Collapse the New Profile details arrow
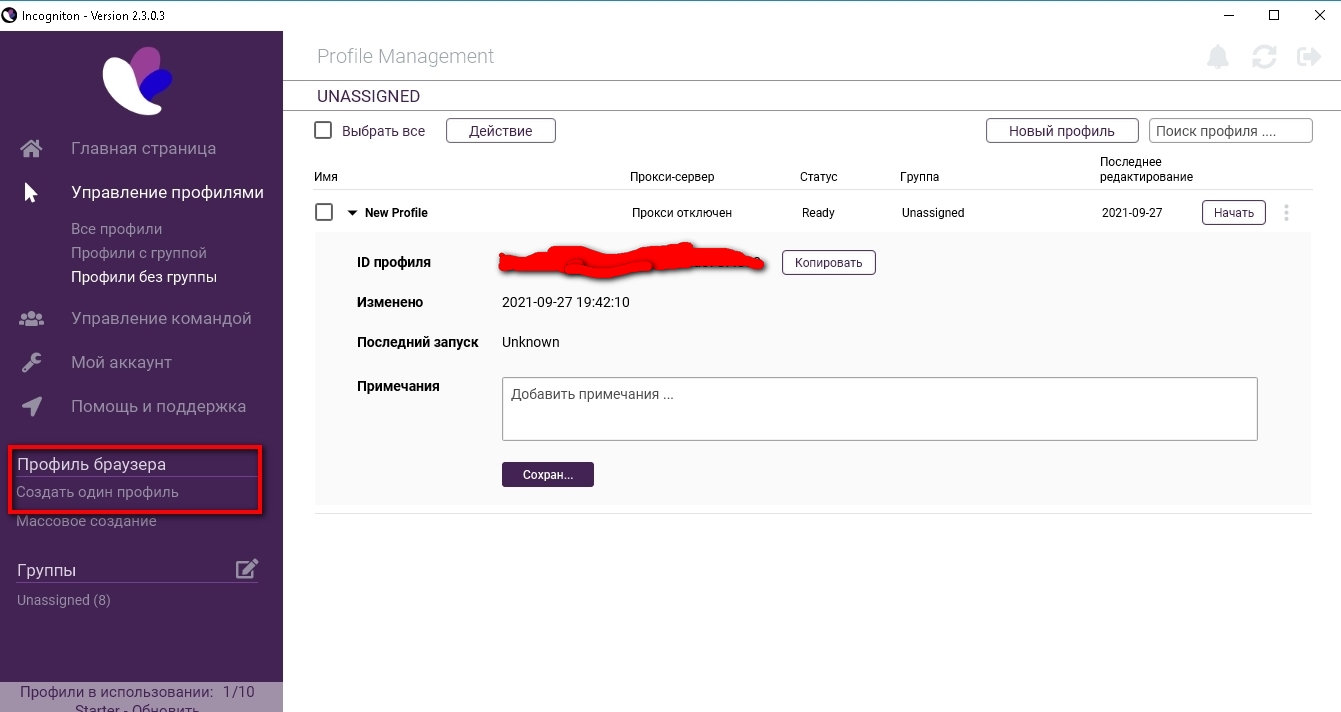The image size is (1341, 712). (352, 213)
